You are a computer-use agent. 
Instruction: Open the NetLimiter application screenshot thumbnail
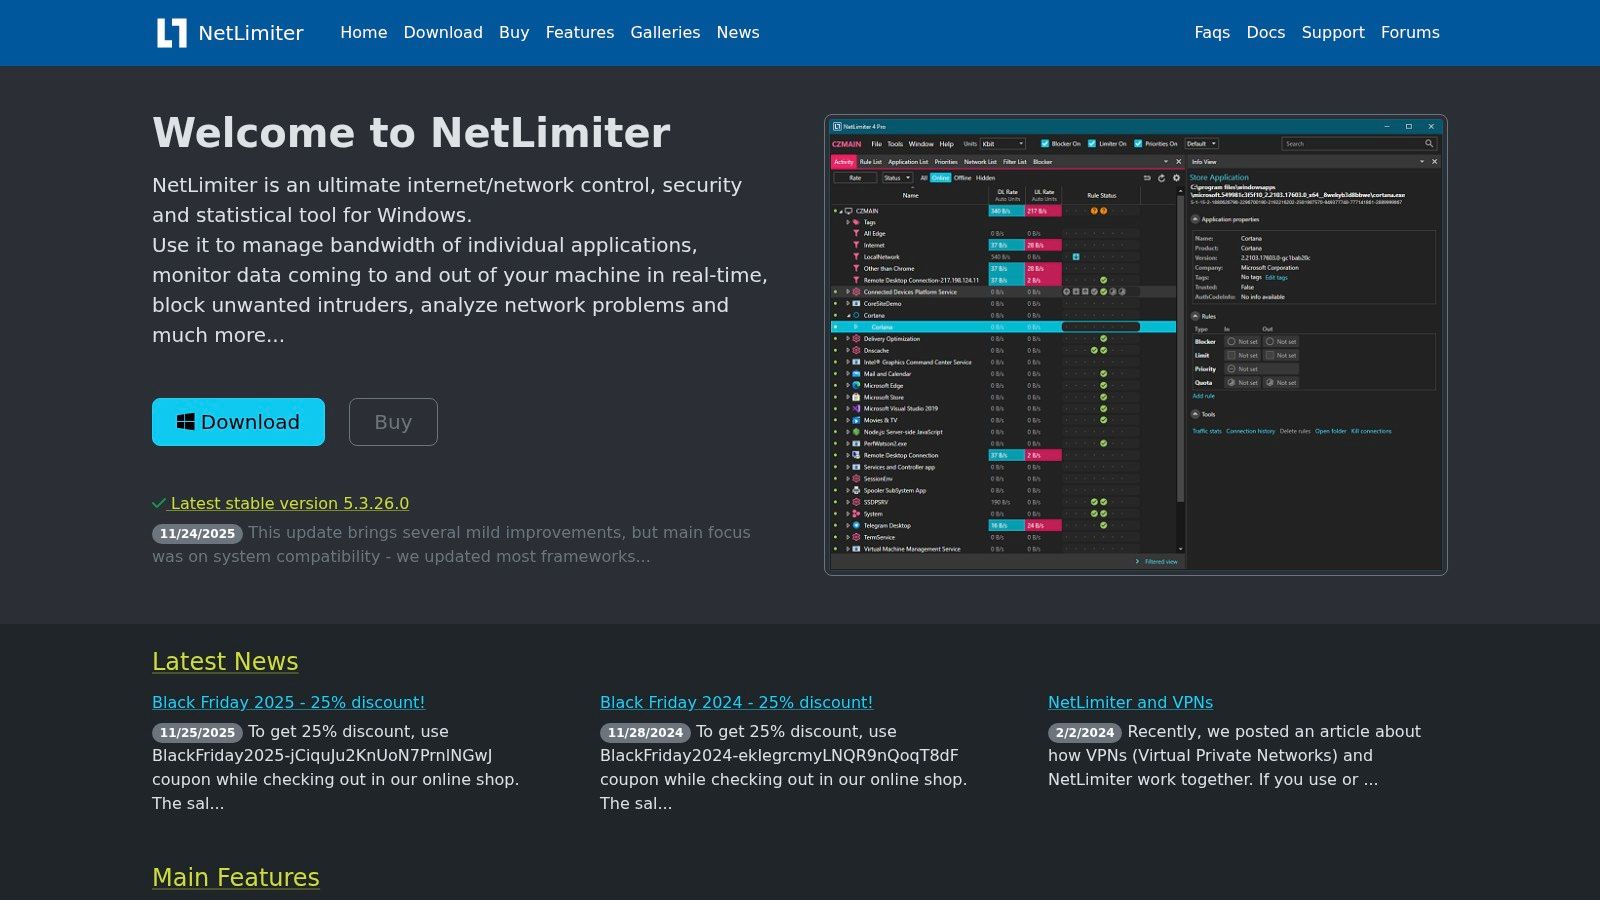(x=1136, y=345)
